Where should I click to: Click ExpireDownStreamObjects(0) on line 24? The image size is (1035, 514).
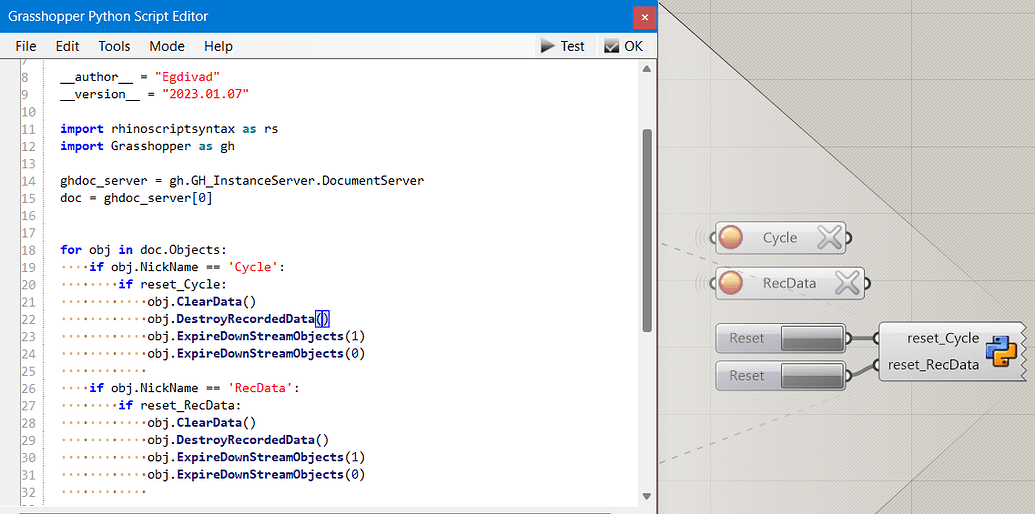(x=271, y=353)
